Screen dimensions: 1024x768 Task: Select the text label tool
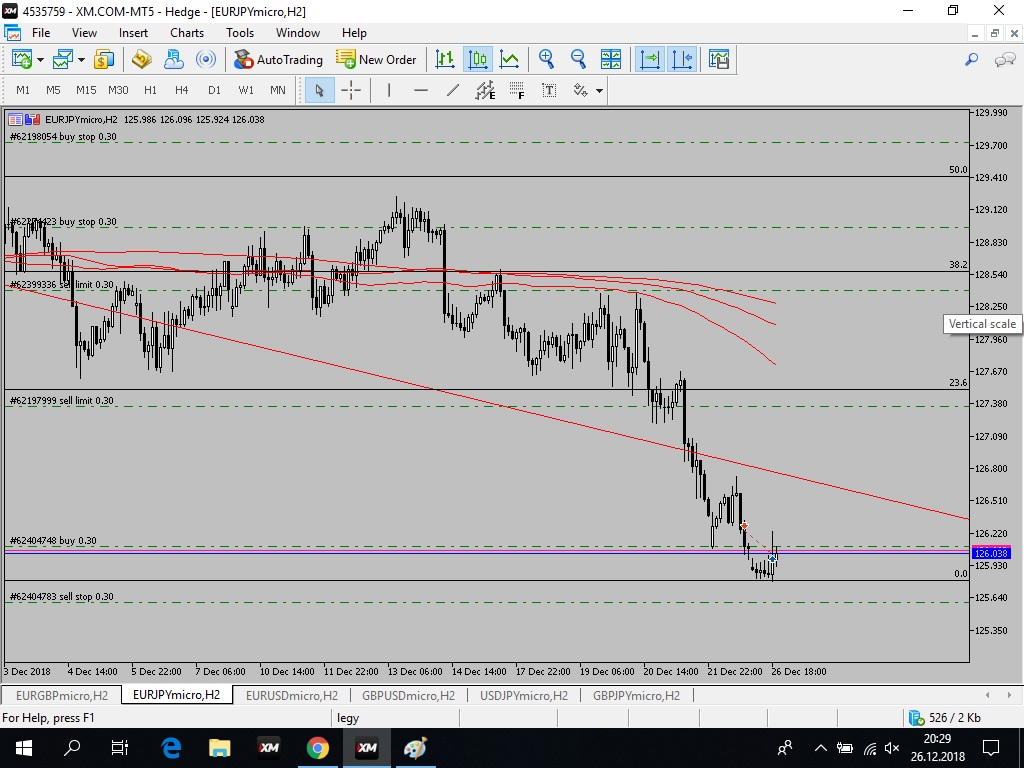click(549, 90)
